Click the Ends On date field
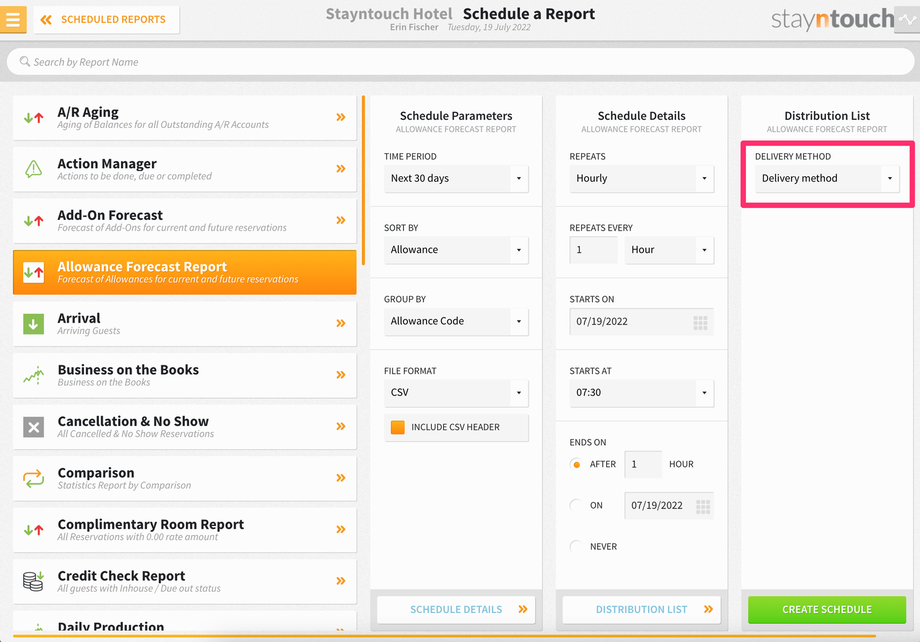 (x=669, y=506)
